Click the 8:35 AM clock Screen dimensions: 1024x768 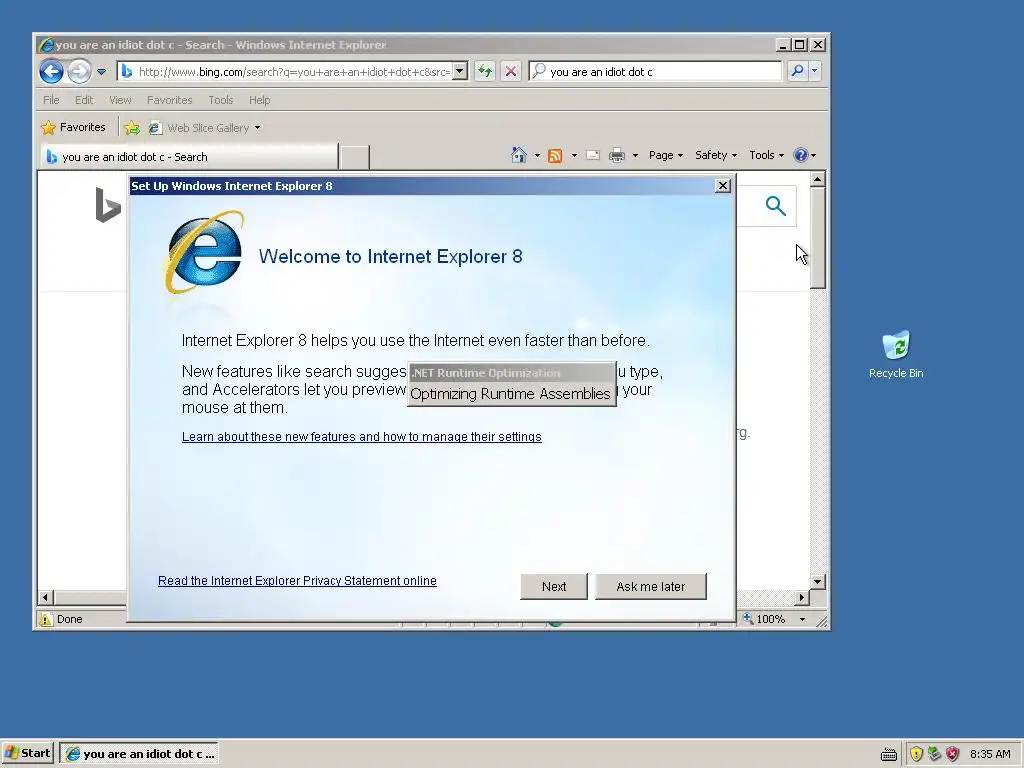pyautogui.click(x=990, y=754)
